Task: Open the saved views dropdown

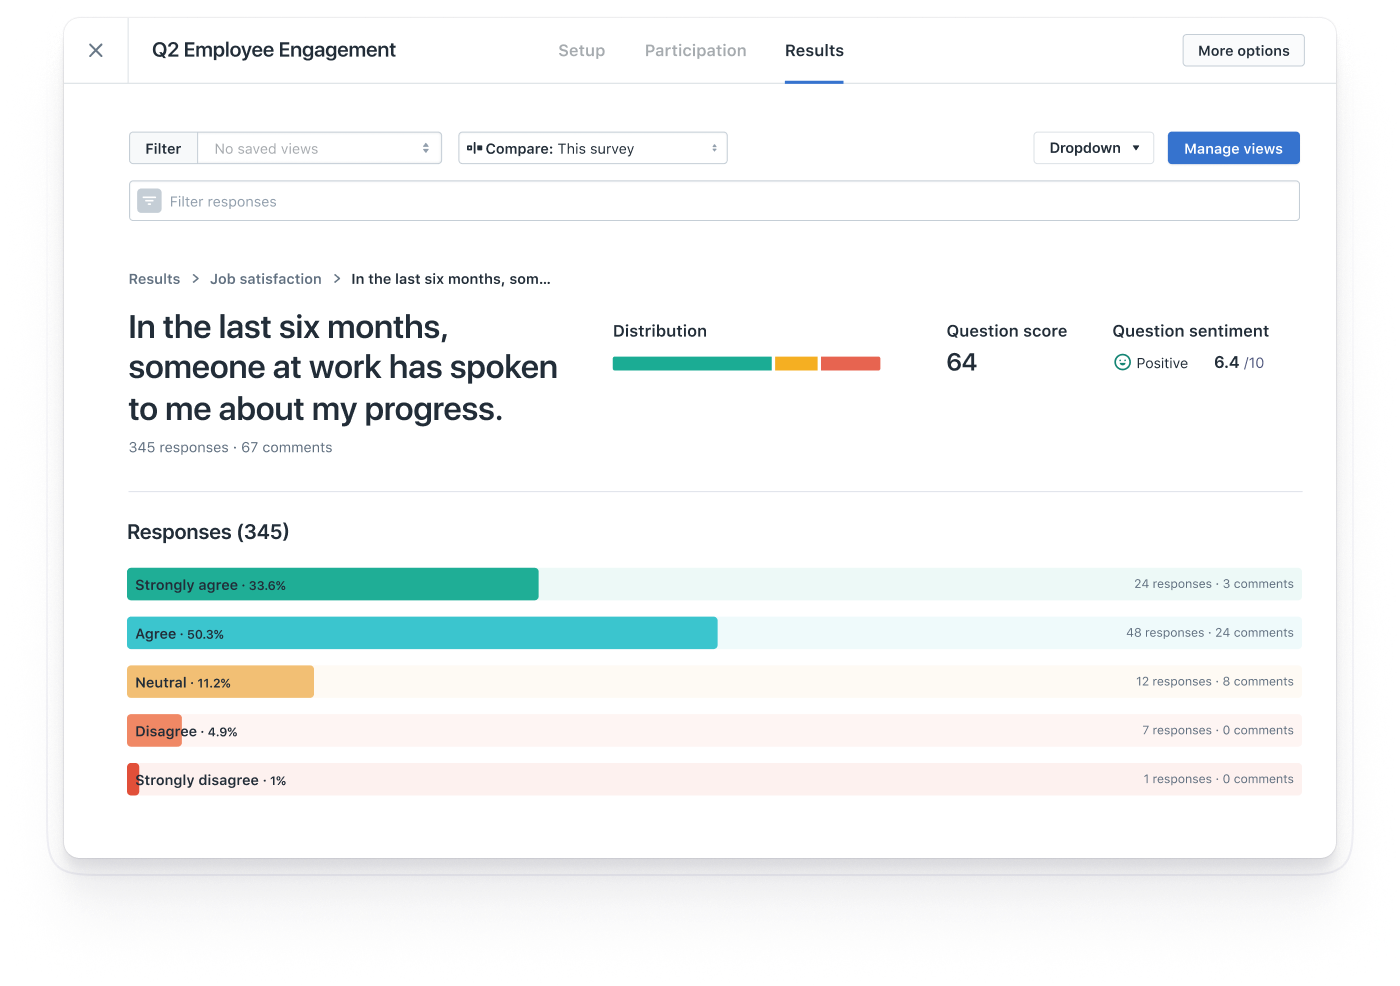Action: tap(320, 148)
